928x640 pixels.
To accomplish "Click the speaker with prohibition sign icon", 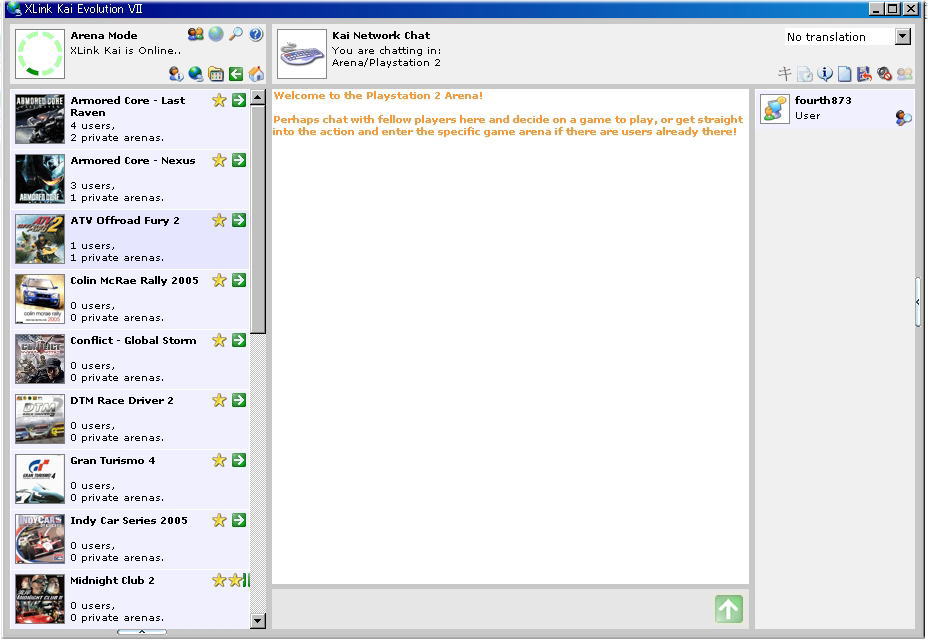I will click(x=884, y=74).
